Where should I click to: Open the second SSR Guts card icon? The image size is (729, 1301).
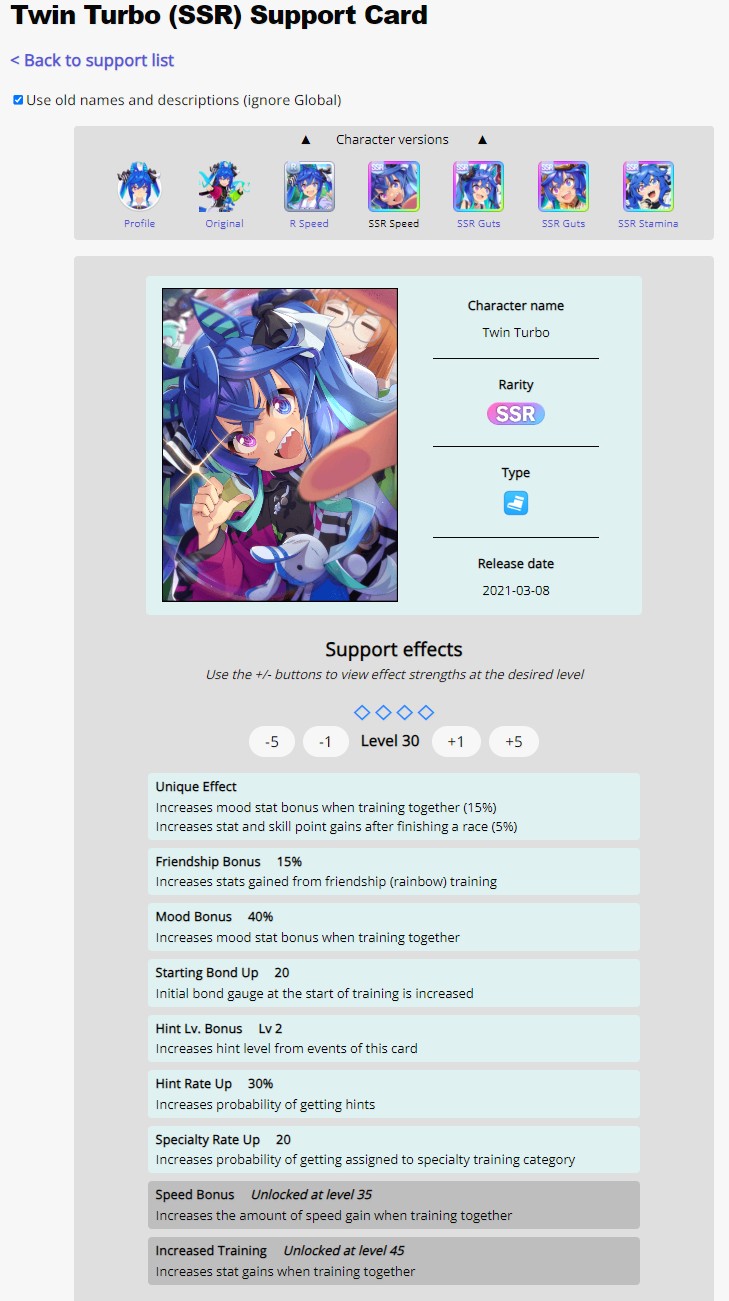(563, 187)
